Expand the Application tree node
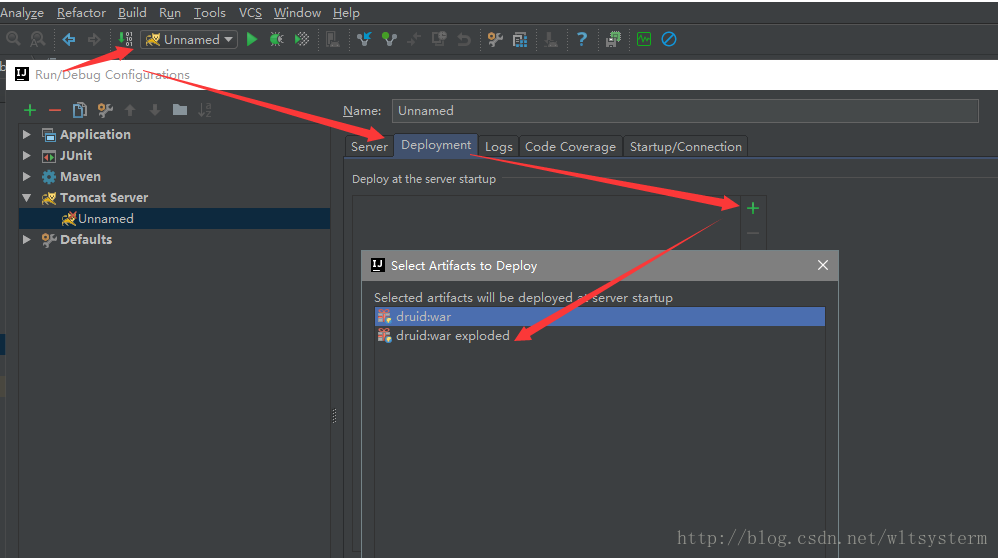This screenshot has height=558, width=998. click(x=27, y=134)
